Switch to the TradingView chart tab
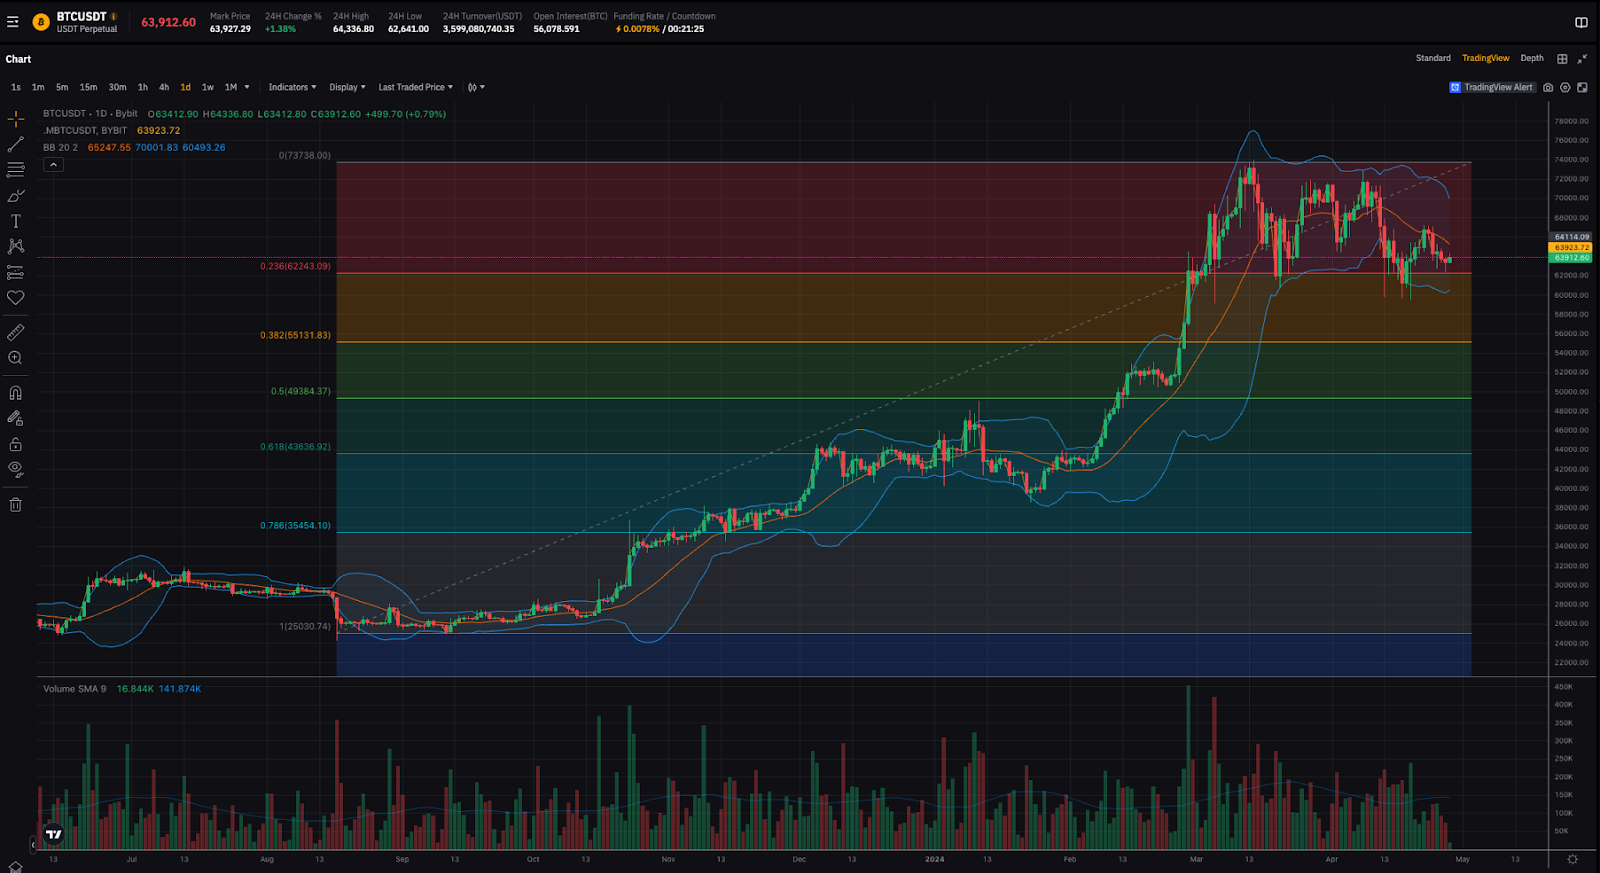Viewport: 1600px width, 873px height. point(1485,58)
